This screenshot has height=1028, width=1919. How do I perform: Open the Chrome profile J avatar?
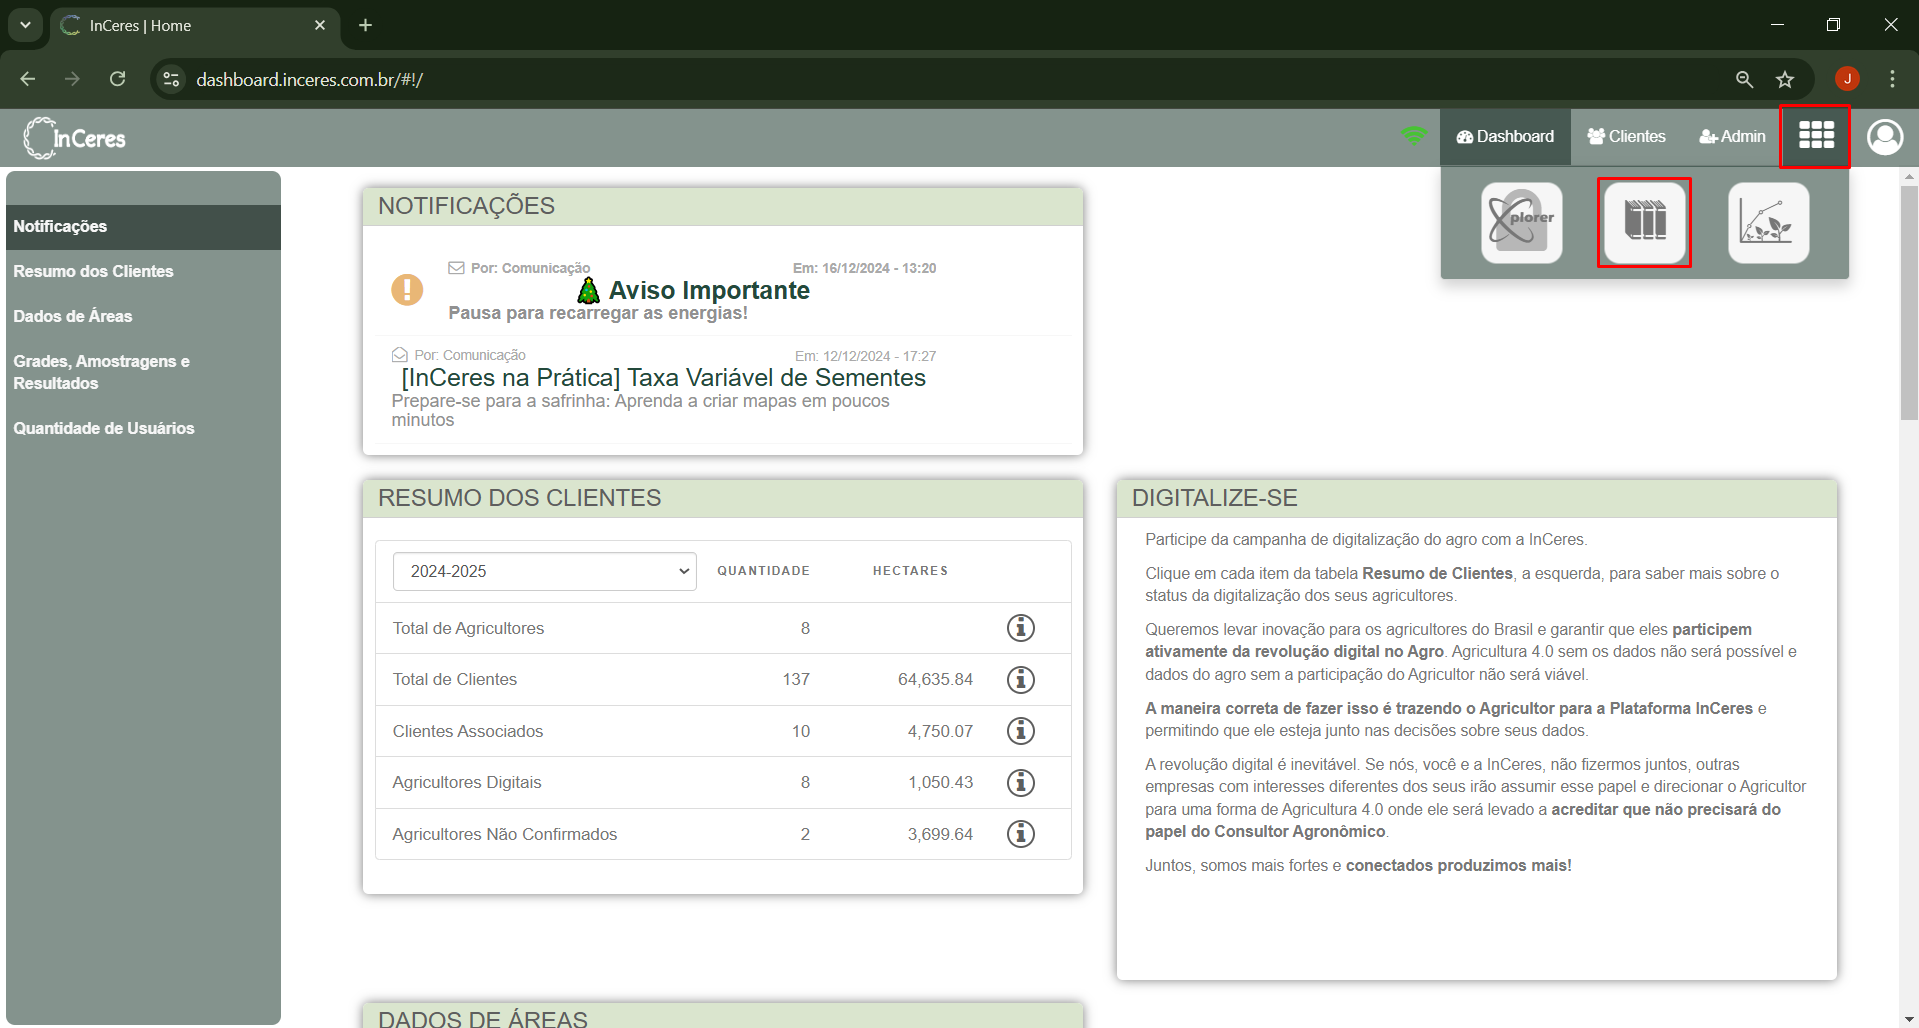click(x=1847, y=79)
